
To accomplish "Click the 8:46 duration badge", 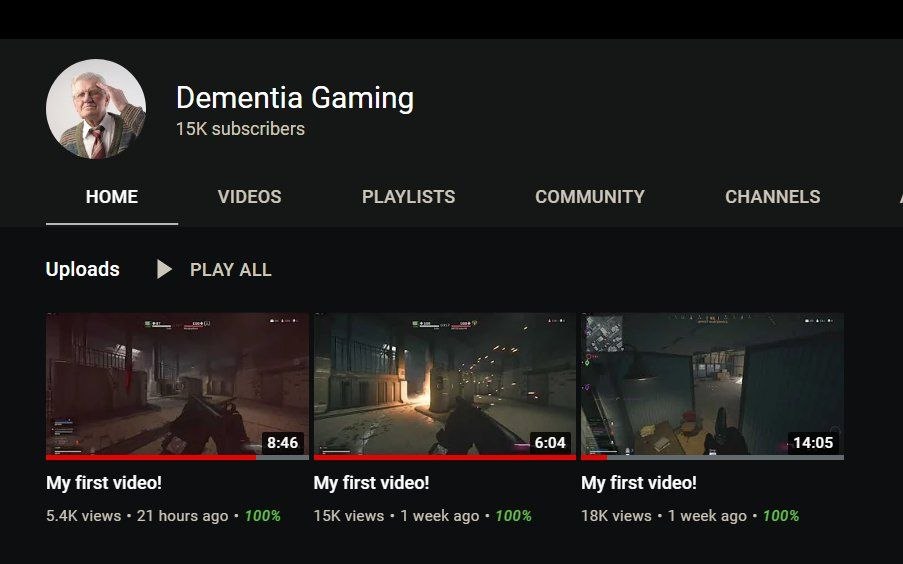I will point(282,442).
